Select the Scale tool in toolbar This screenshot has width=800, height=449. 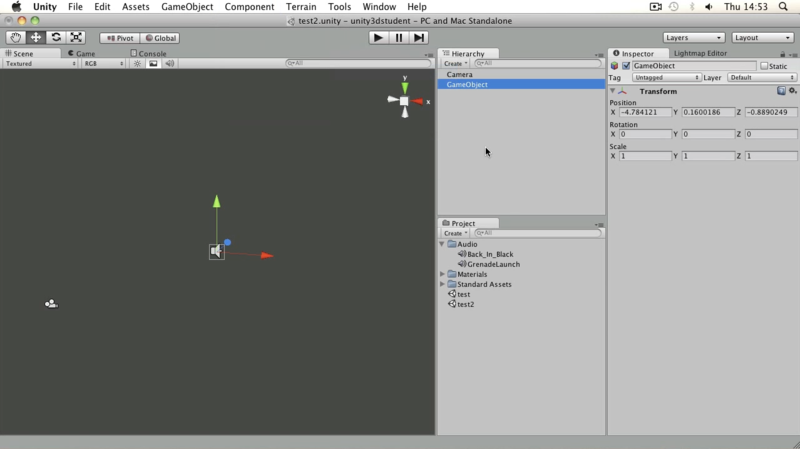click(x=76, y=37)
